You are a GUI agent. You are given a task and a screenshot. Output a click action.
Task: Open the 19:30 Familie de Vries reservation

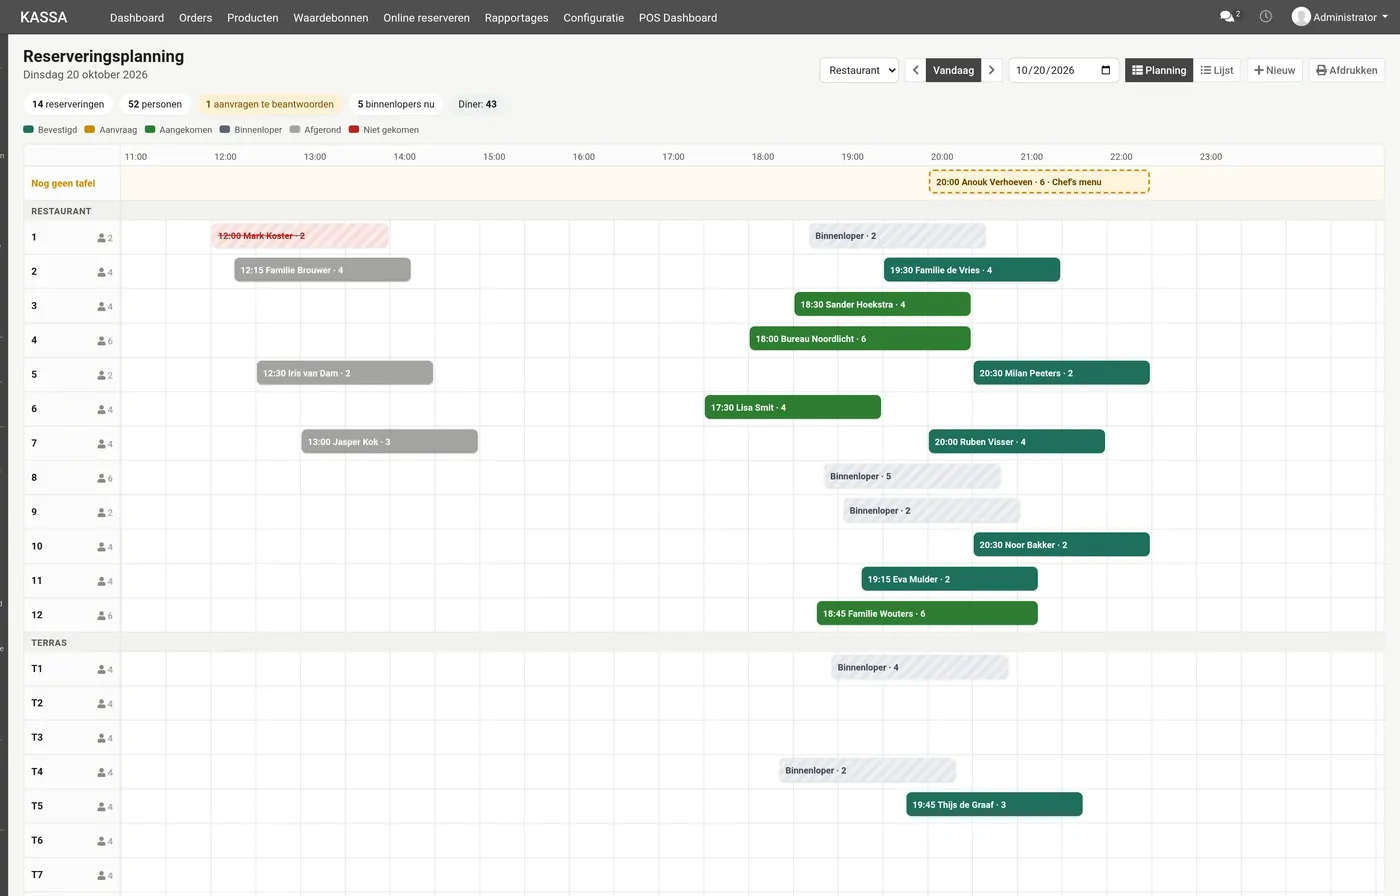[972, 270]
